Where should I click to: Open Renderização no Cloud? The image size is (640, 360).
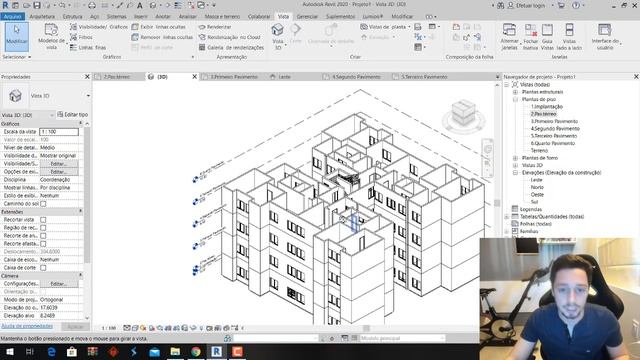point(229,37)
